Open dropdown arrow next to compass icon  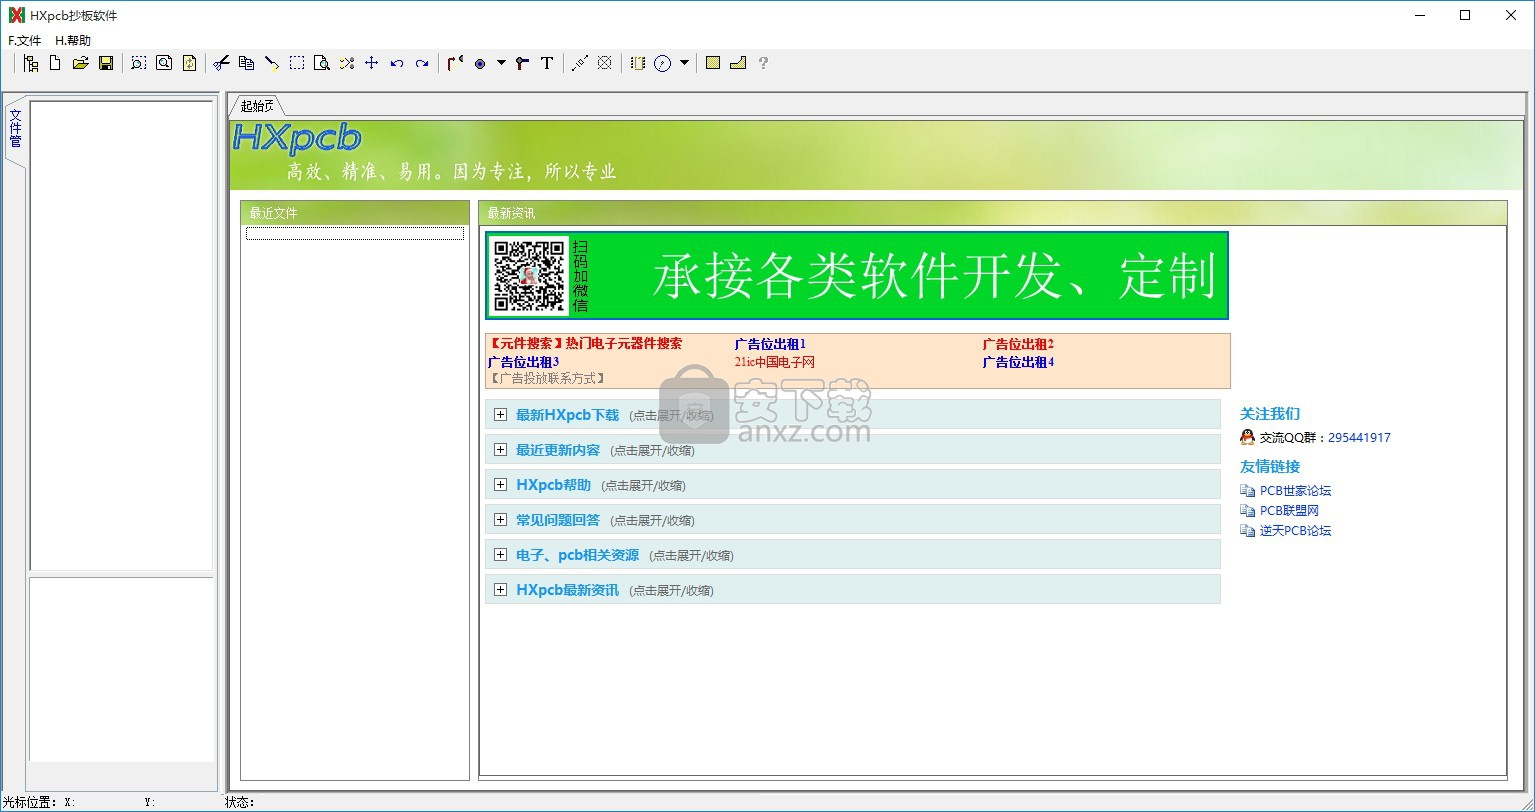coord(684,63)
